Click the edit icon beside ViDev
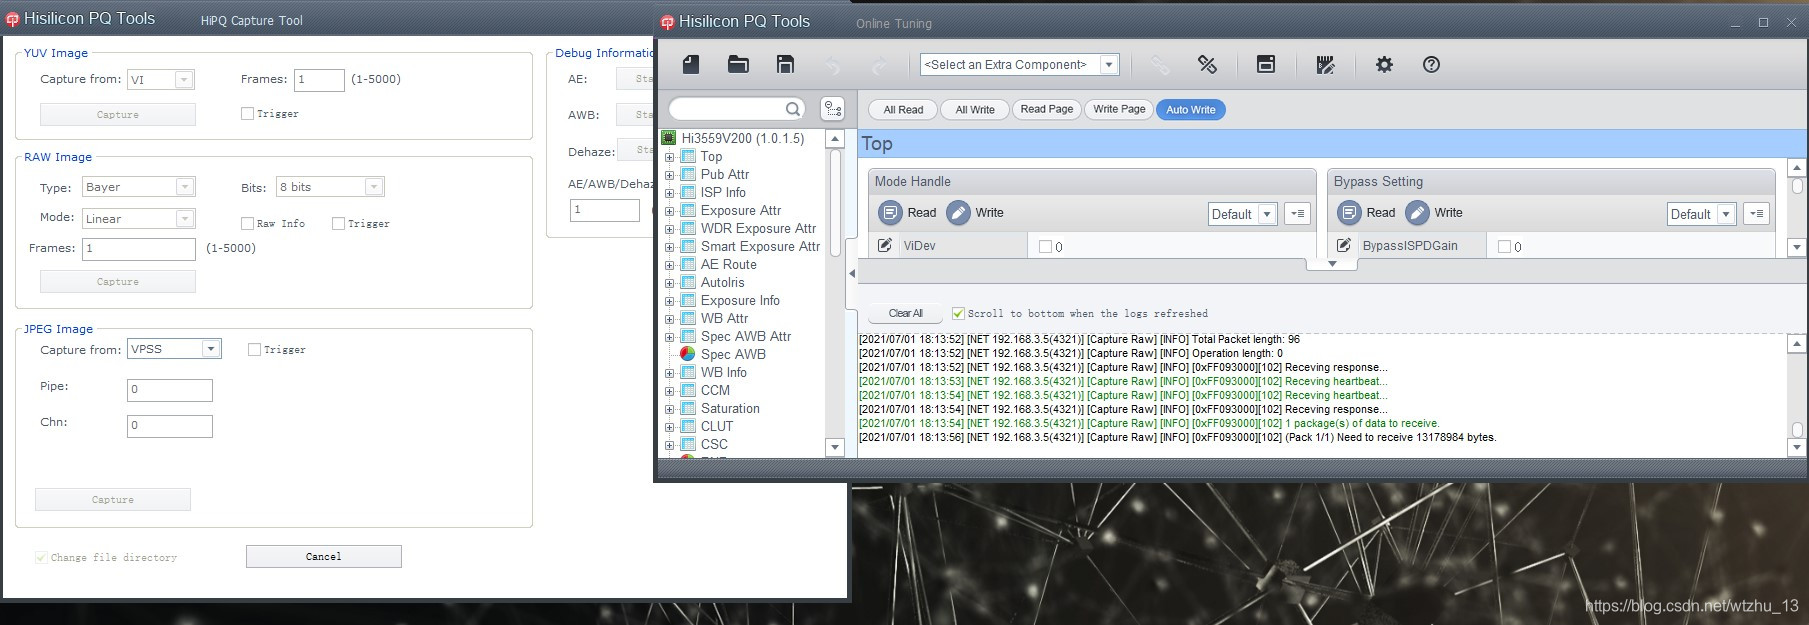This screenshot has width=1809, height=625. pyautogui.click(x=885, y=246)
